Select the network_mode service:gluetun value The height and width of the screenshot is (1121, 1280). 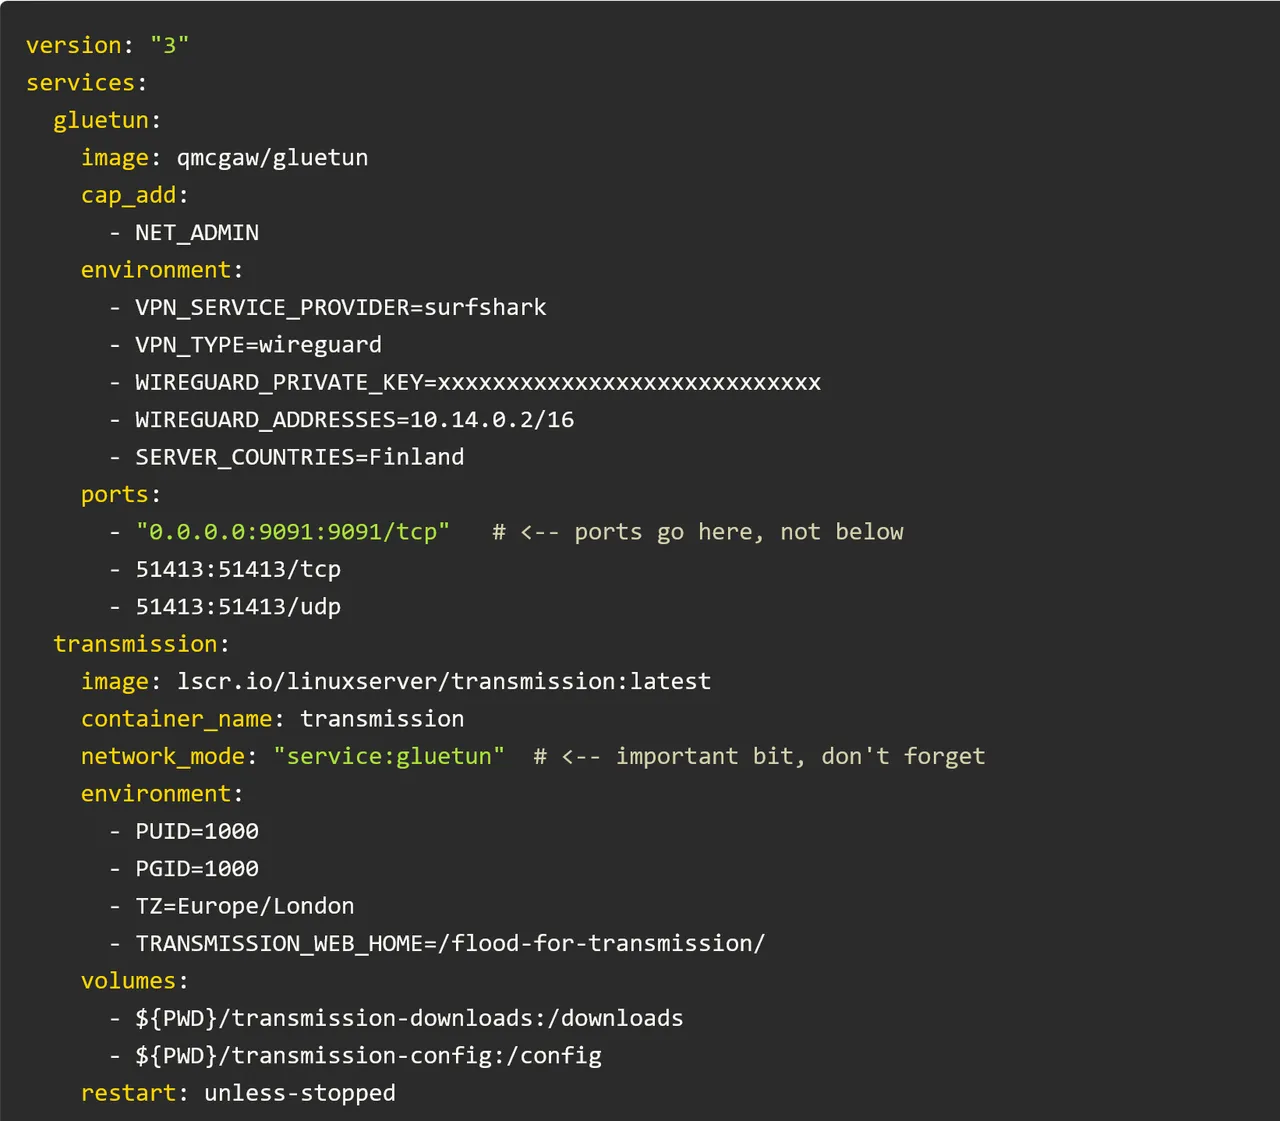pos(389,756)
